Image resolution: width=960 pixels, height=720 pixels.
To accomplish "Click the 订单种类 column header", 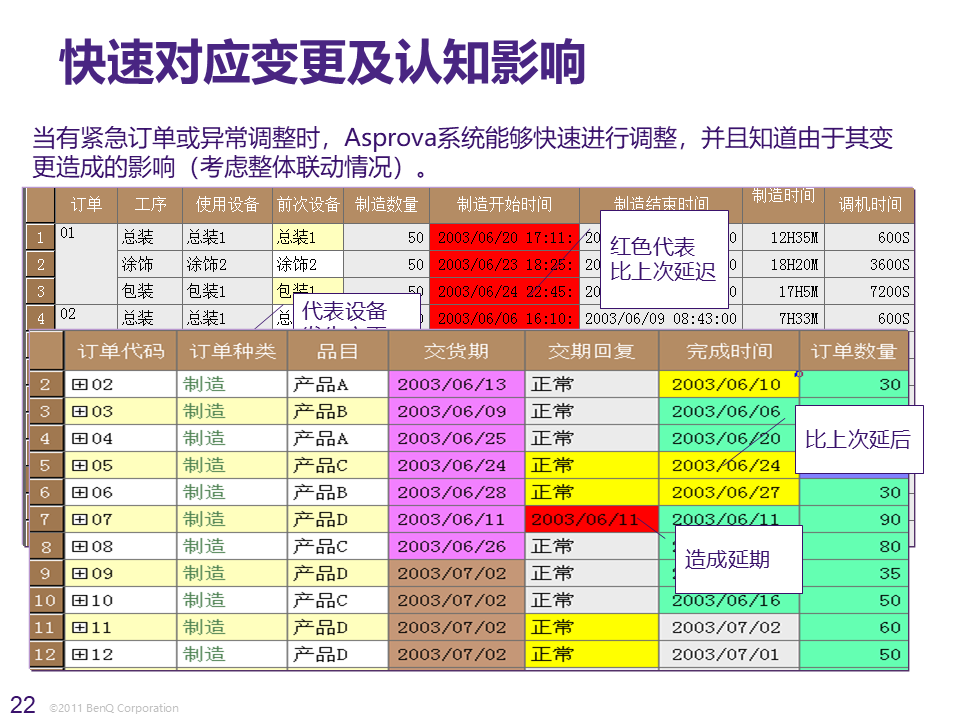I will (x=232, y=351).
